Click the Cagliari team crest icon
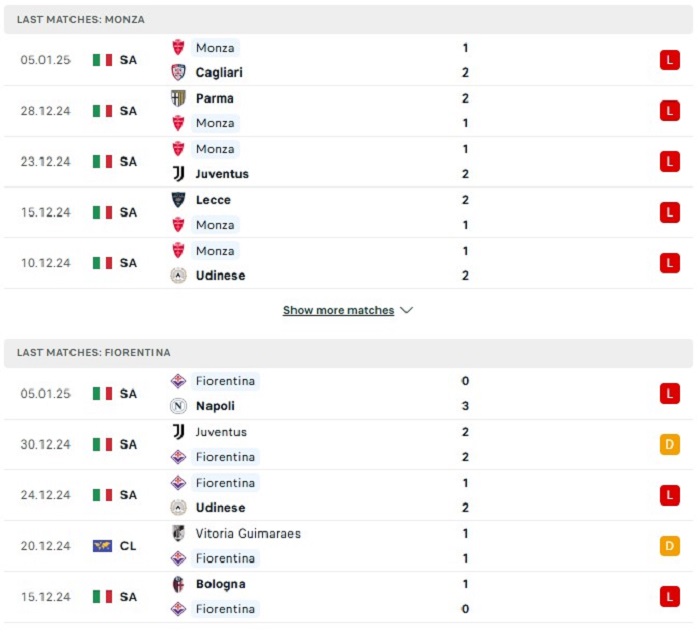The image size is (700, 634). (178, 72)
